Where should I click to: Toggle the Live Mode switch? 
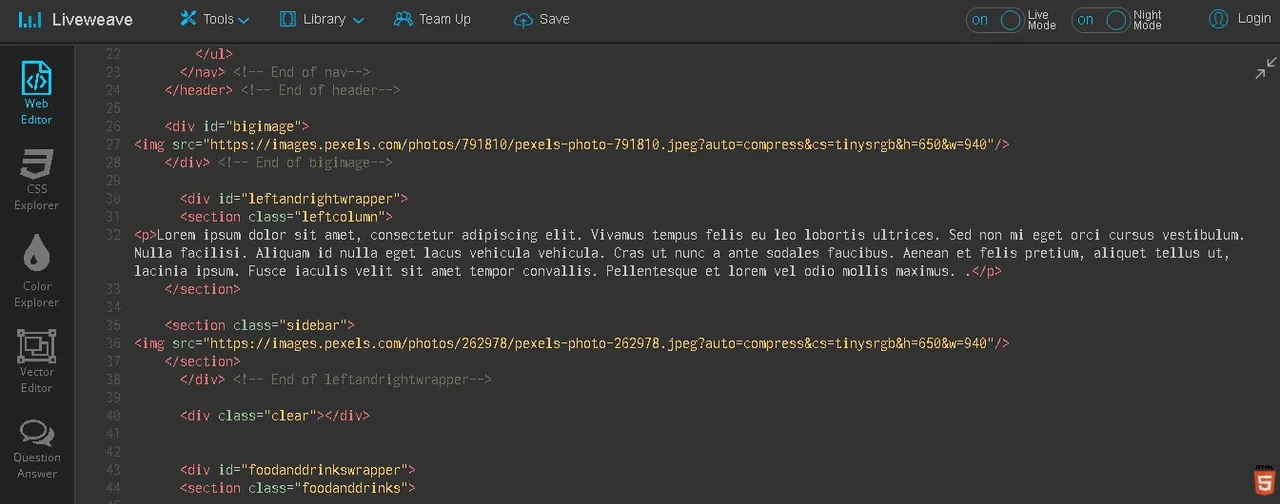tap(995, 20)
